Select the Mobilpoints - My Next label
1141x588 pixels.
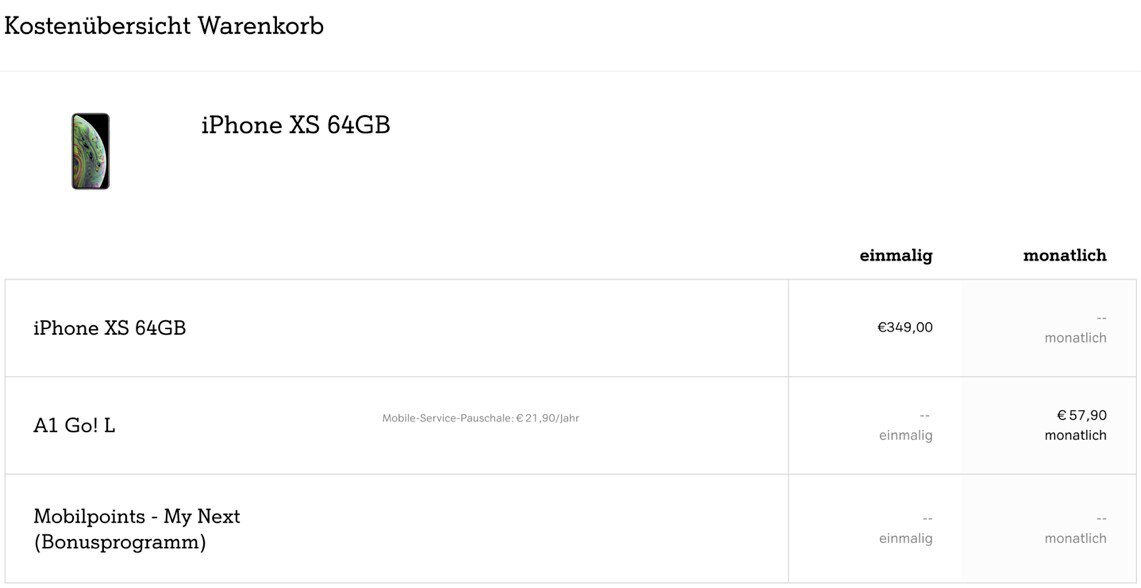(x=137, y=517)
